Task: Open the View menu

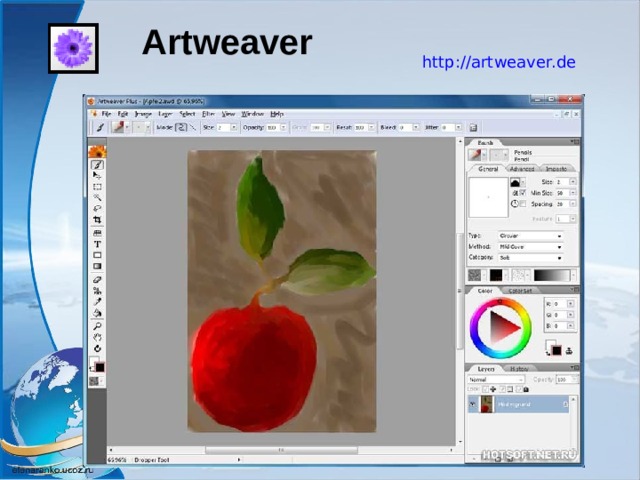Action: click(x=228, y=114)
